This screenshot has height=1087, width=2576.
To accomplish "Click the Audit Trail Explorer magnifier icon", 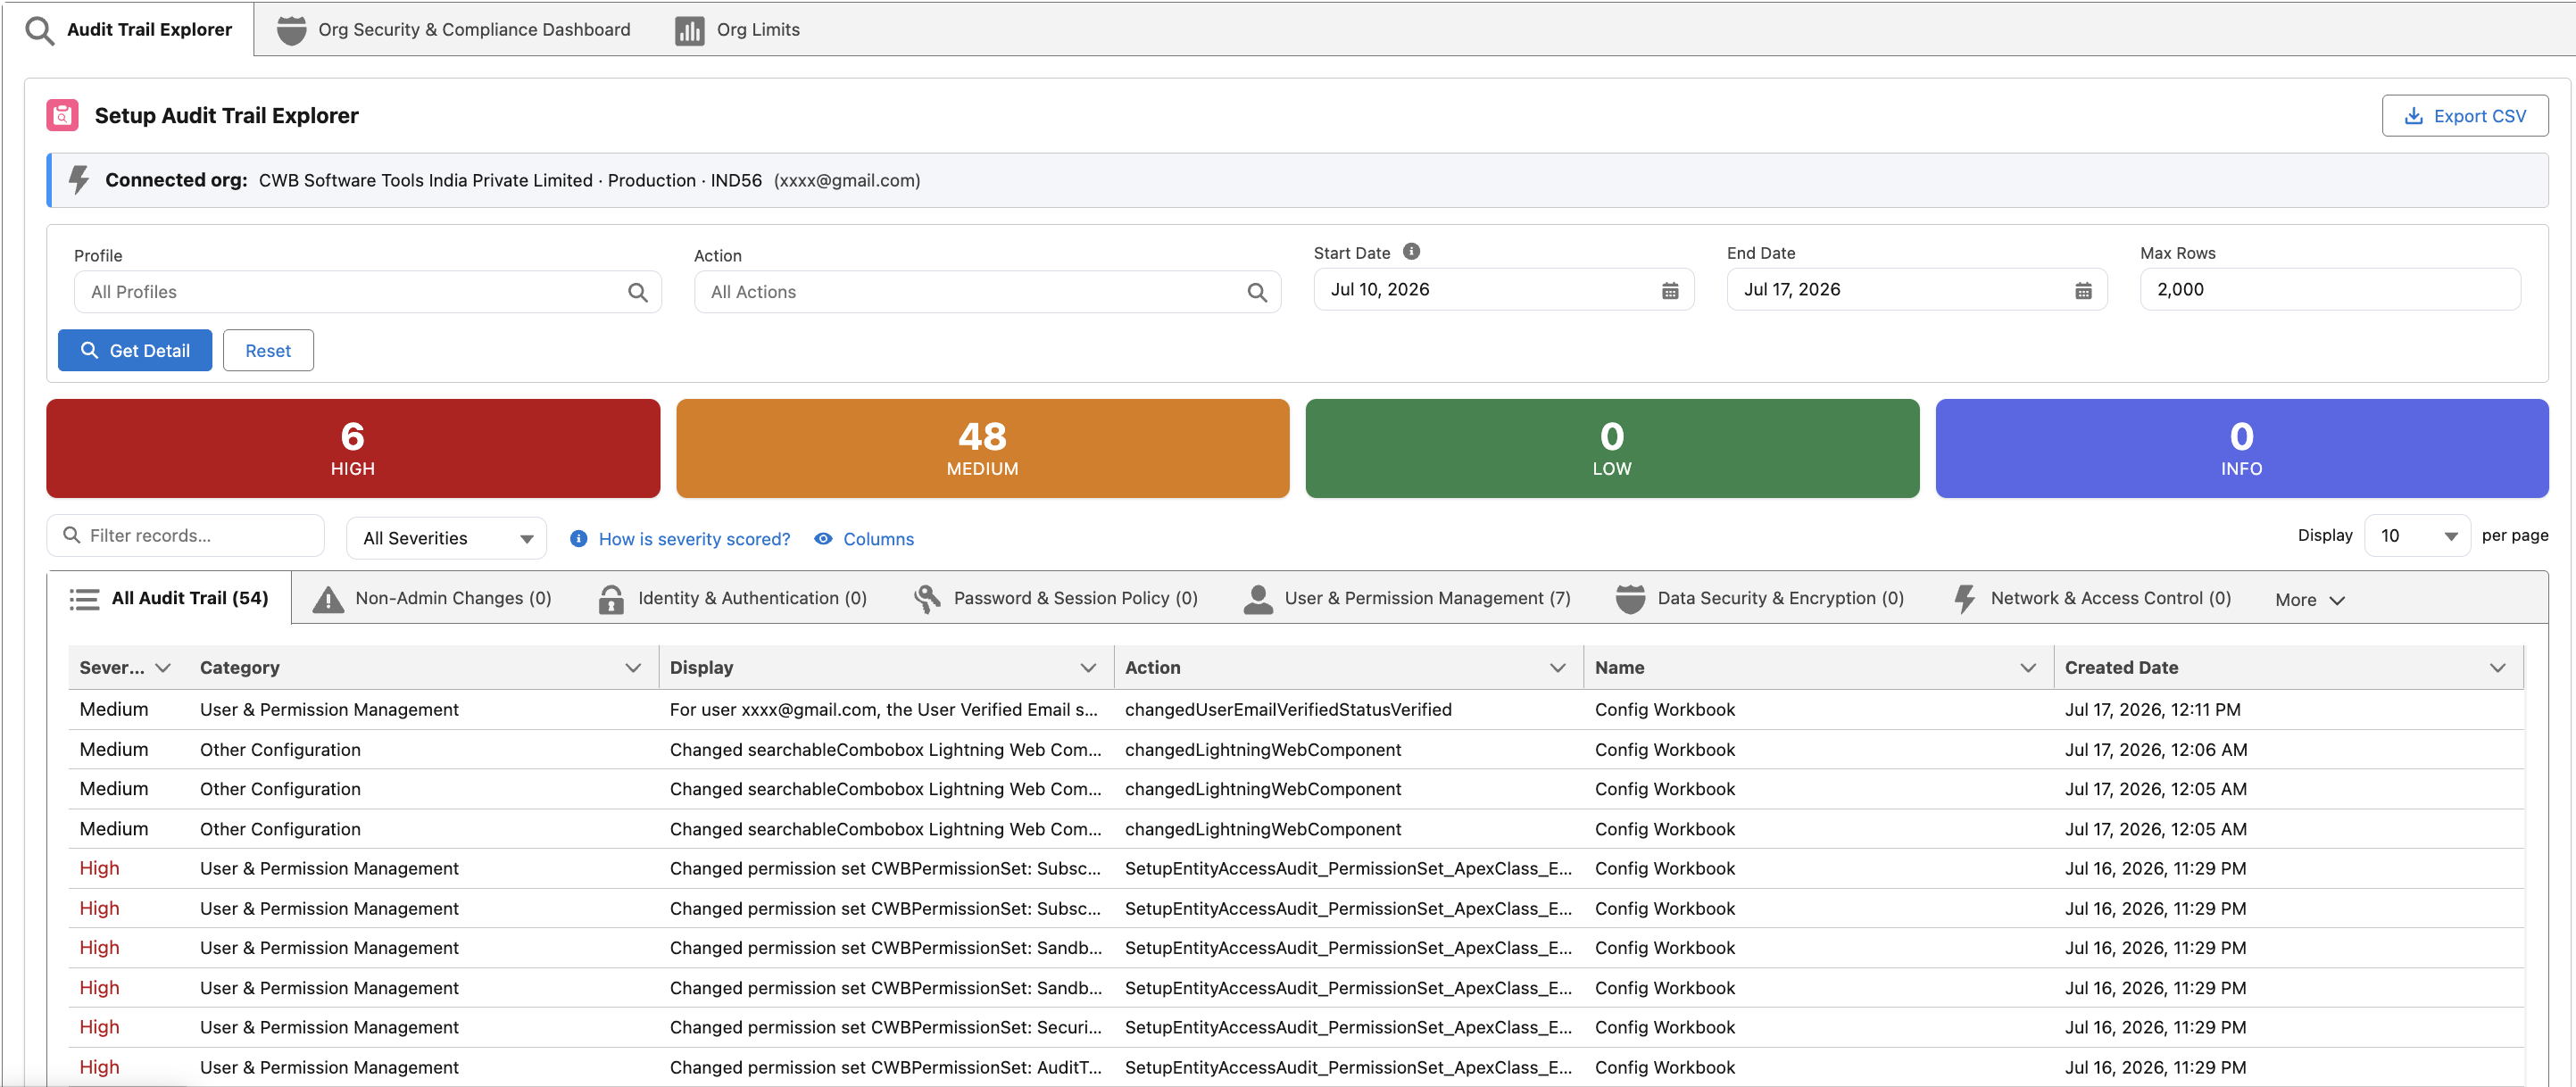I will click(40, 30).
